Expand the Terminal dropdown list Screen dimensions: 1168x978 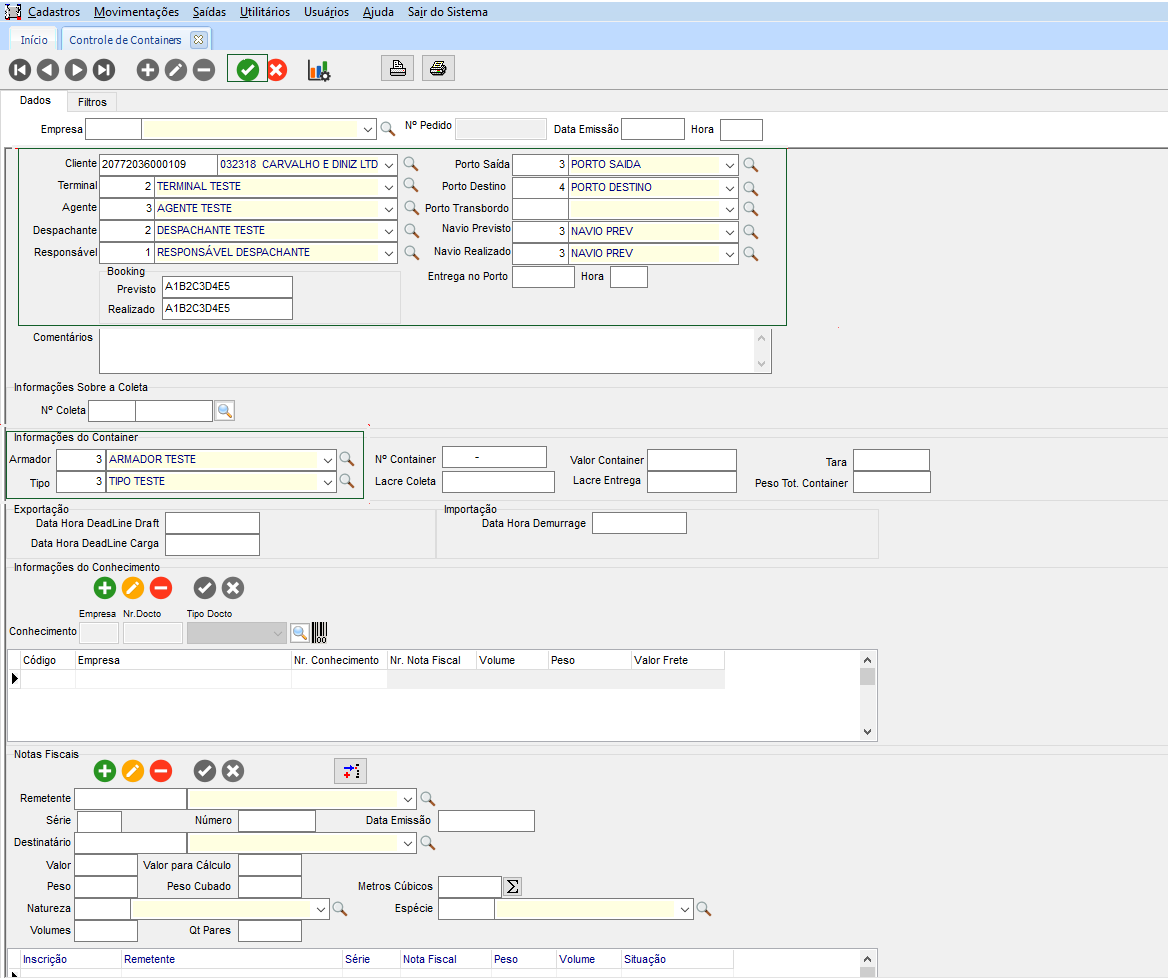[388, 186]
